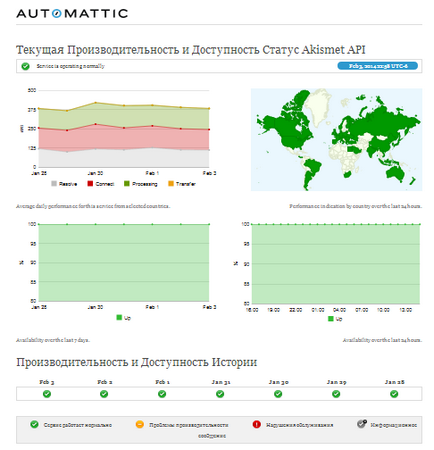The height and width of the screenshot is (450, 434).
Task: Click the Jan 28 history status checkmark
Action: click(x=394, y=394)
